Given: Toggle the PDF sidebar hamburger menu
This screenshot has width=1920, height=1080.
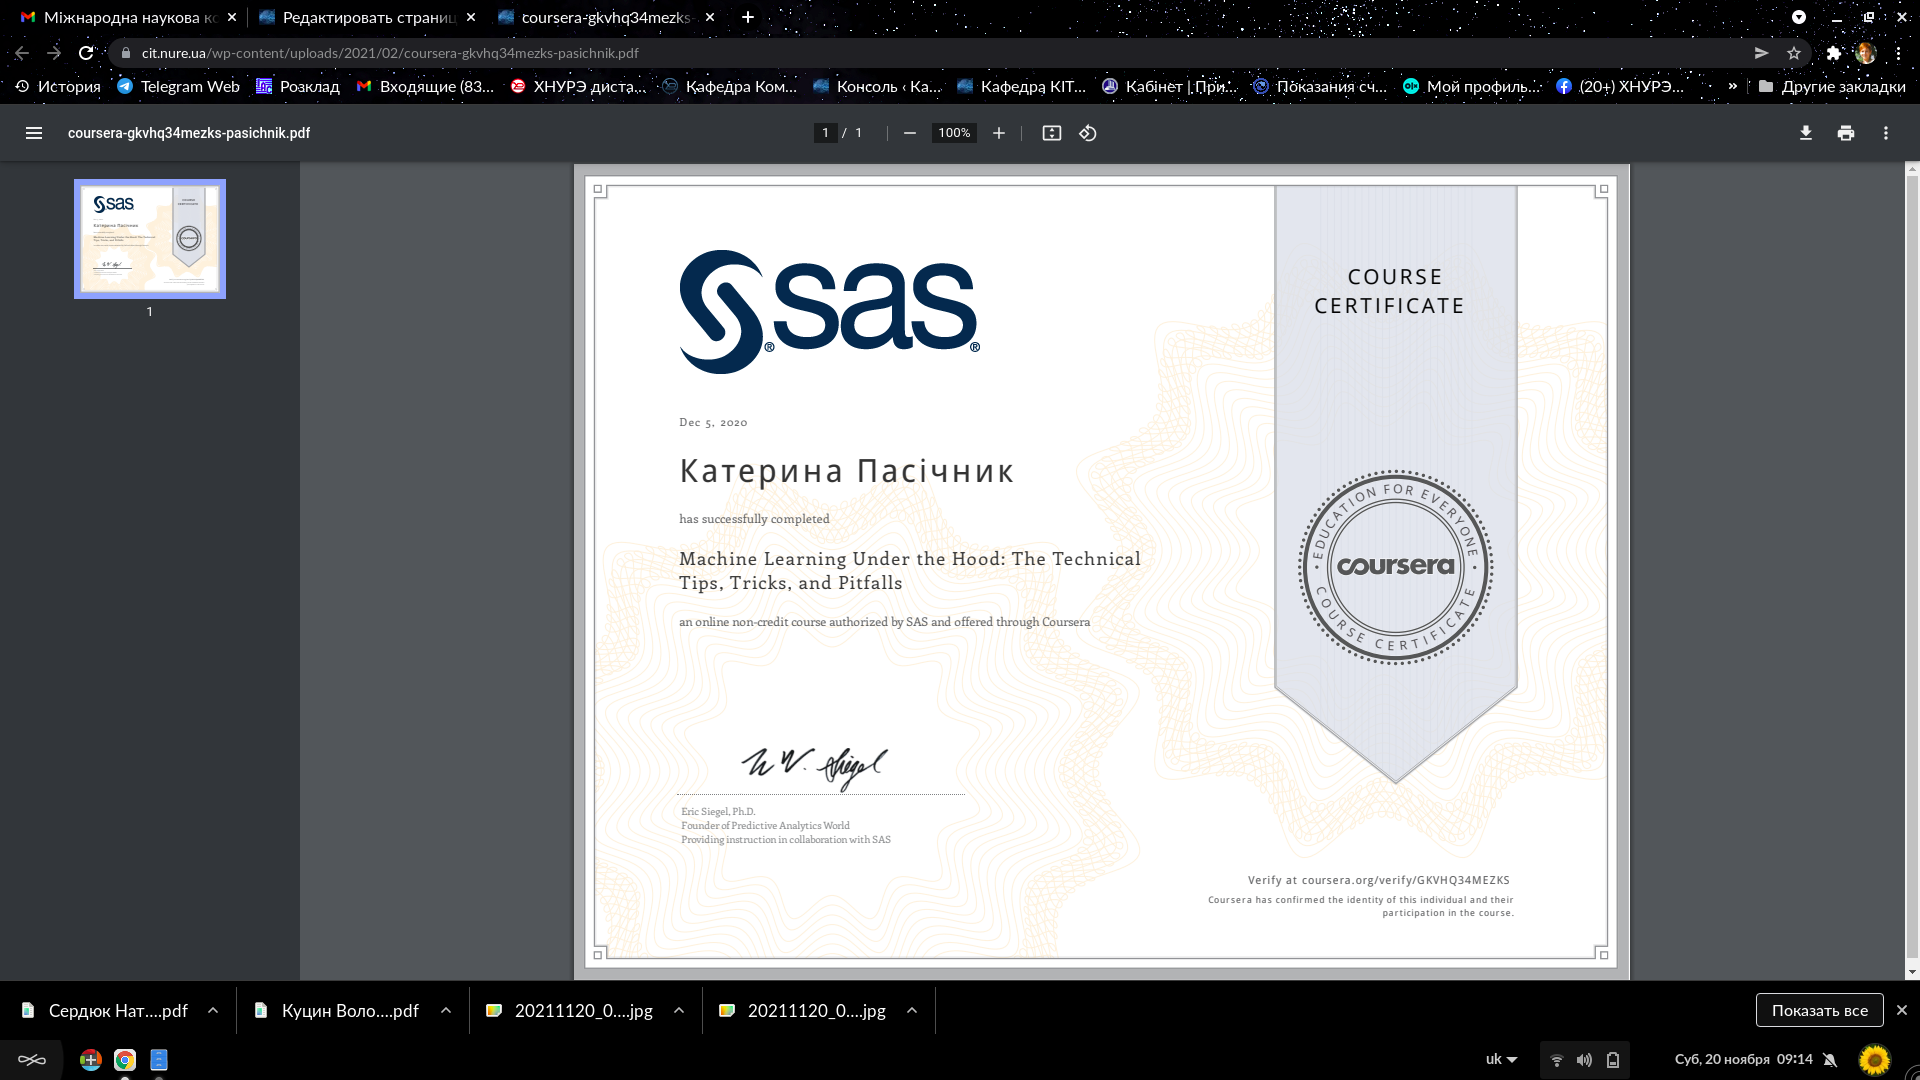Looking at the screenshot, I should tap(33, 133).
